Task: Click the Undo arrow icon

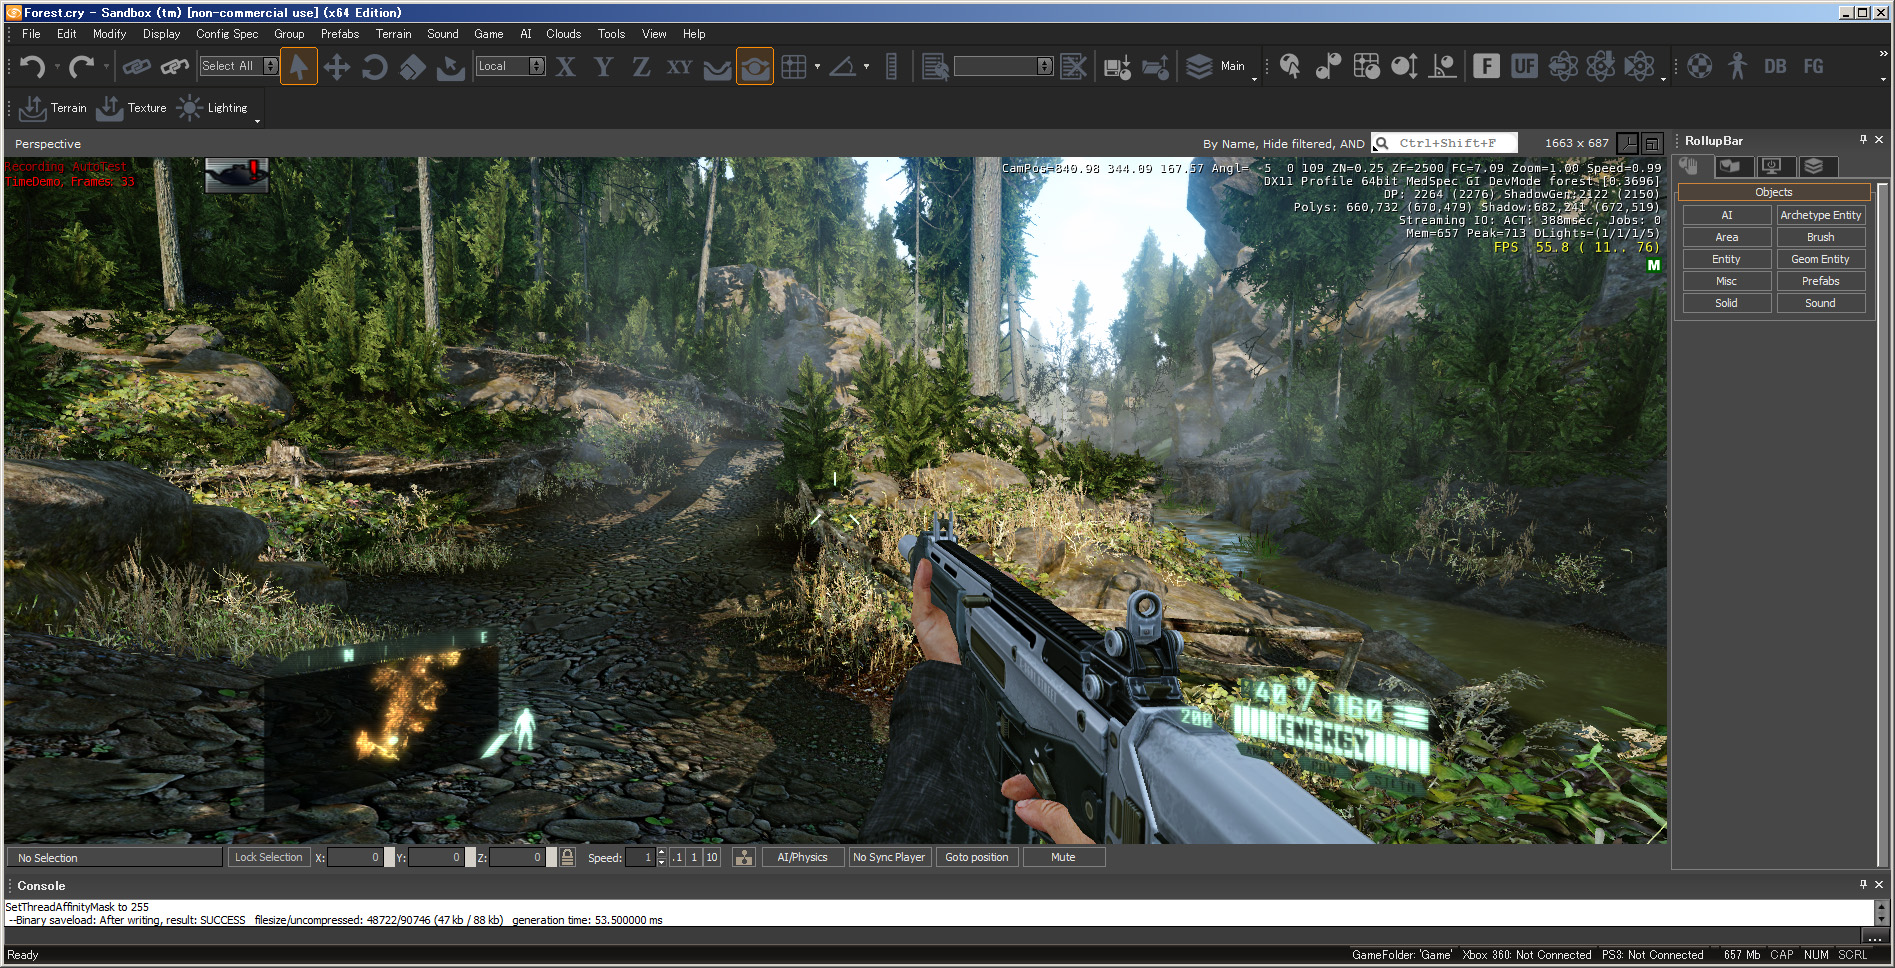Action: [33, 67]
